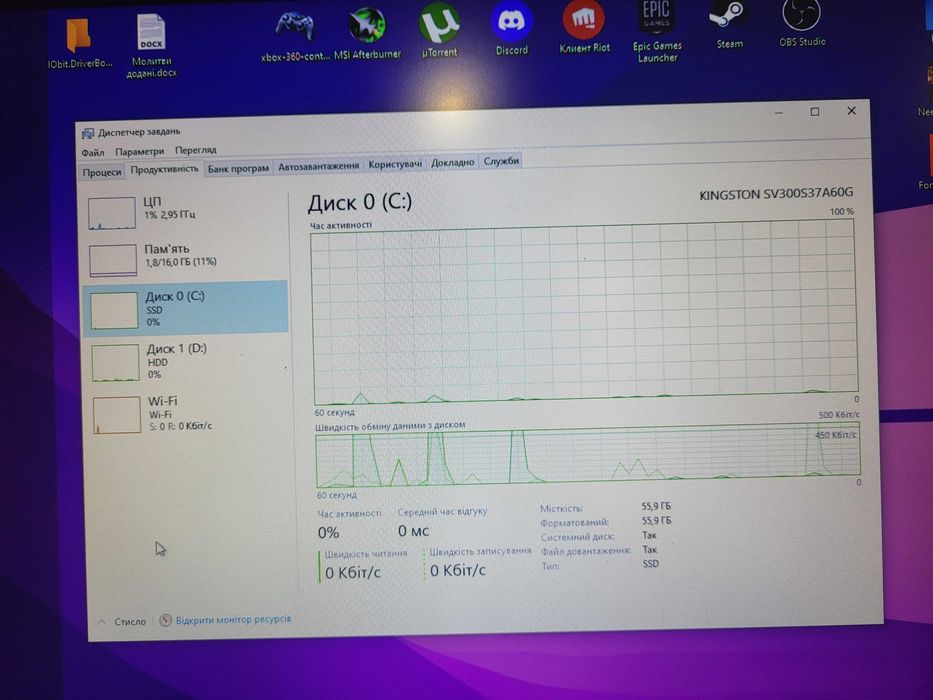Click the Час активності disk graph
The height and width of the screenshot is (700, 933).
pyautogui.click(x=584, y=313)
